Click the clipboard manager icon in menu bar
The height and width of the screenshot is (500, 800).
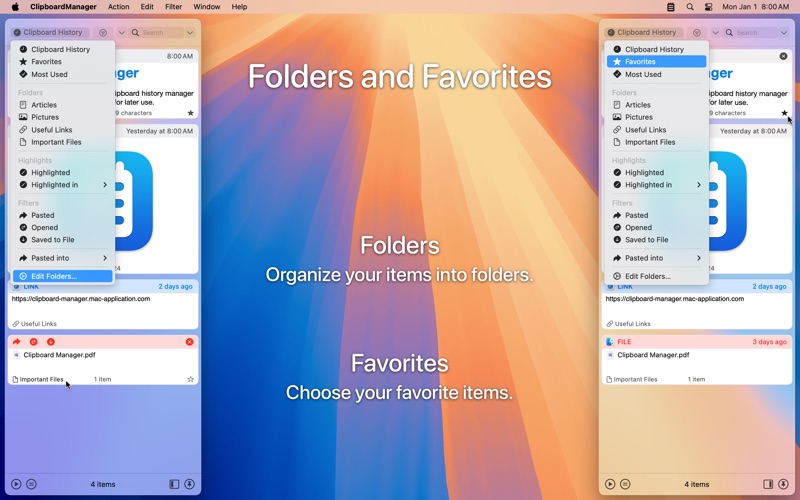671,7
